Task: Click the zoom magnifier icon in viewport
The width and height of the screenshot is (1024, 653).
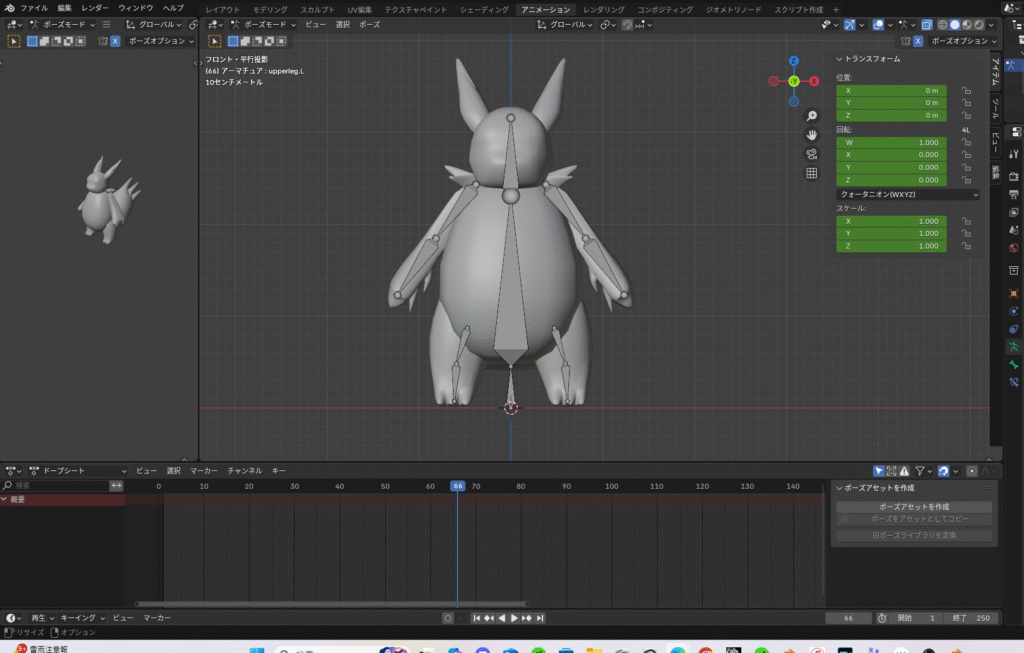Action: tap(812, 116)
